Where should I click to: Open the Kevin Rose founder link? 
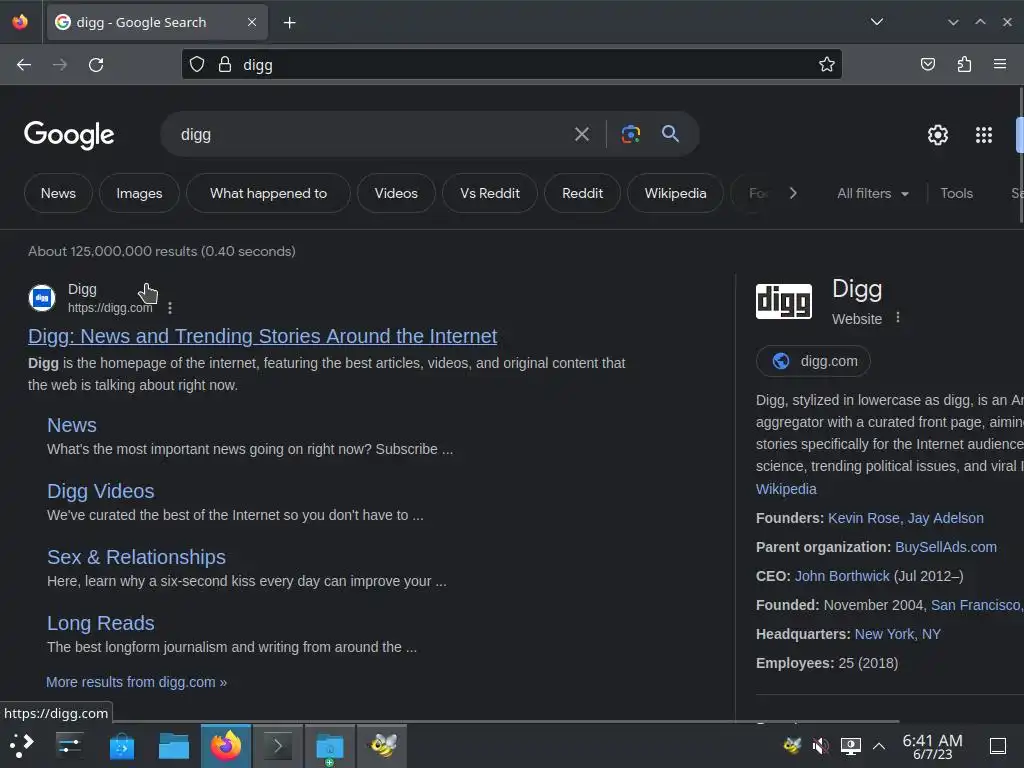(863, 518)
